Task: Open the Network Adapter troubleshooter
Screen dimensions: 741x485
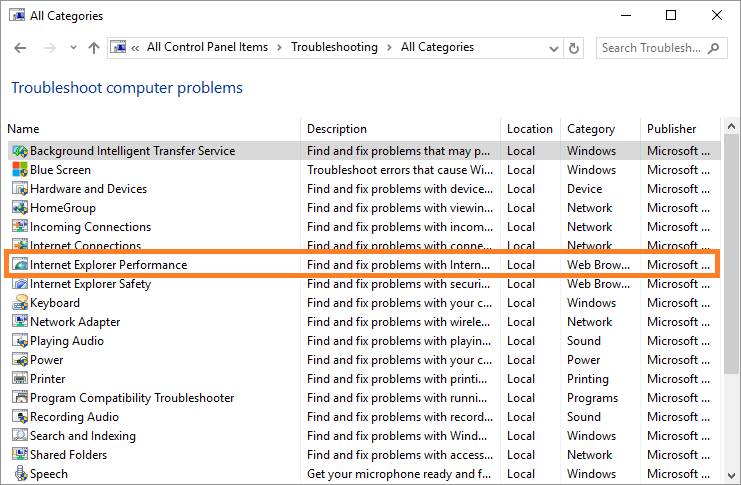Action: pyautogui.click(x=75, y=321)
